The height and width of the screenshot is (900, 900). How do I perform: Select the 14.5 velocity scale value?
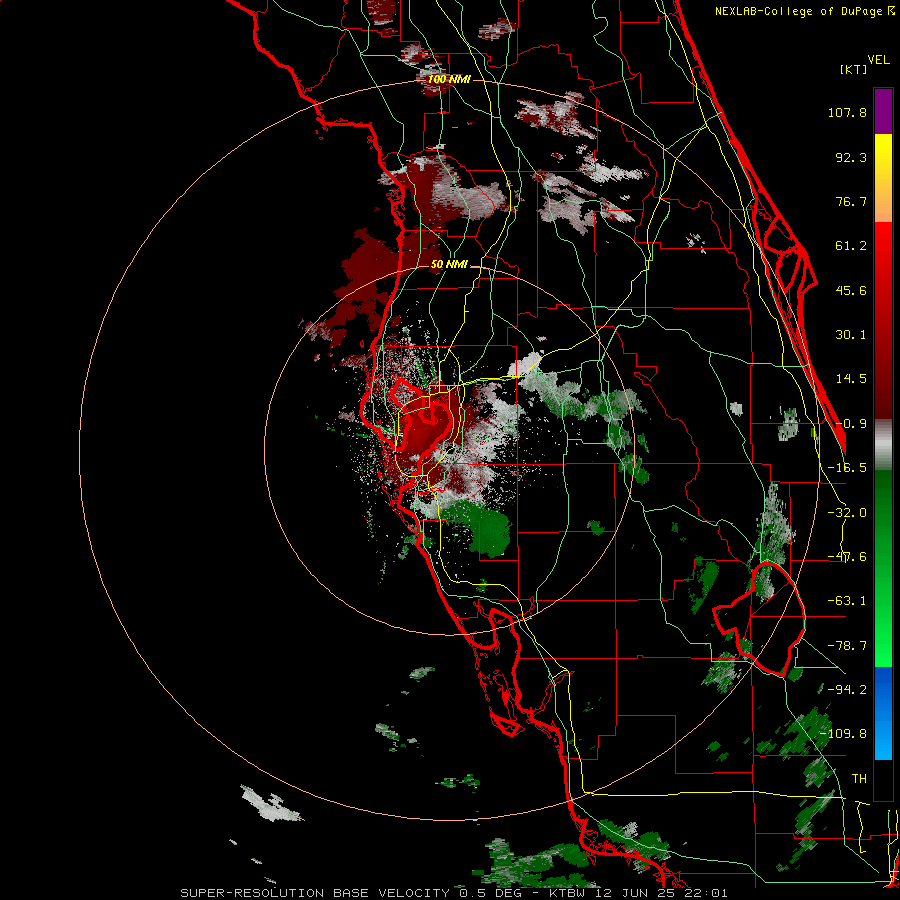(851, 379)
